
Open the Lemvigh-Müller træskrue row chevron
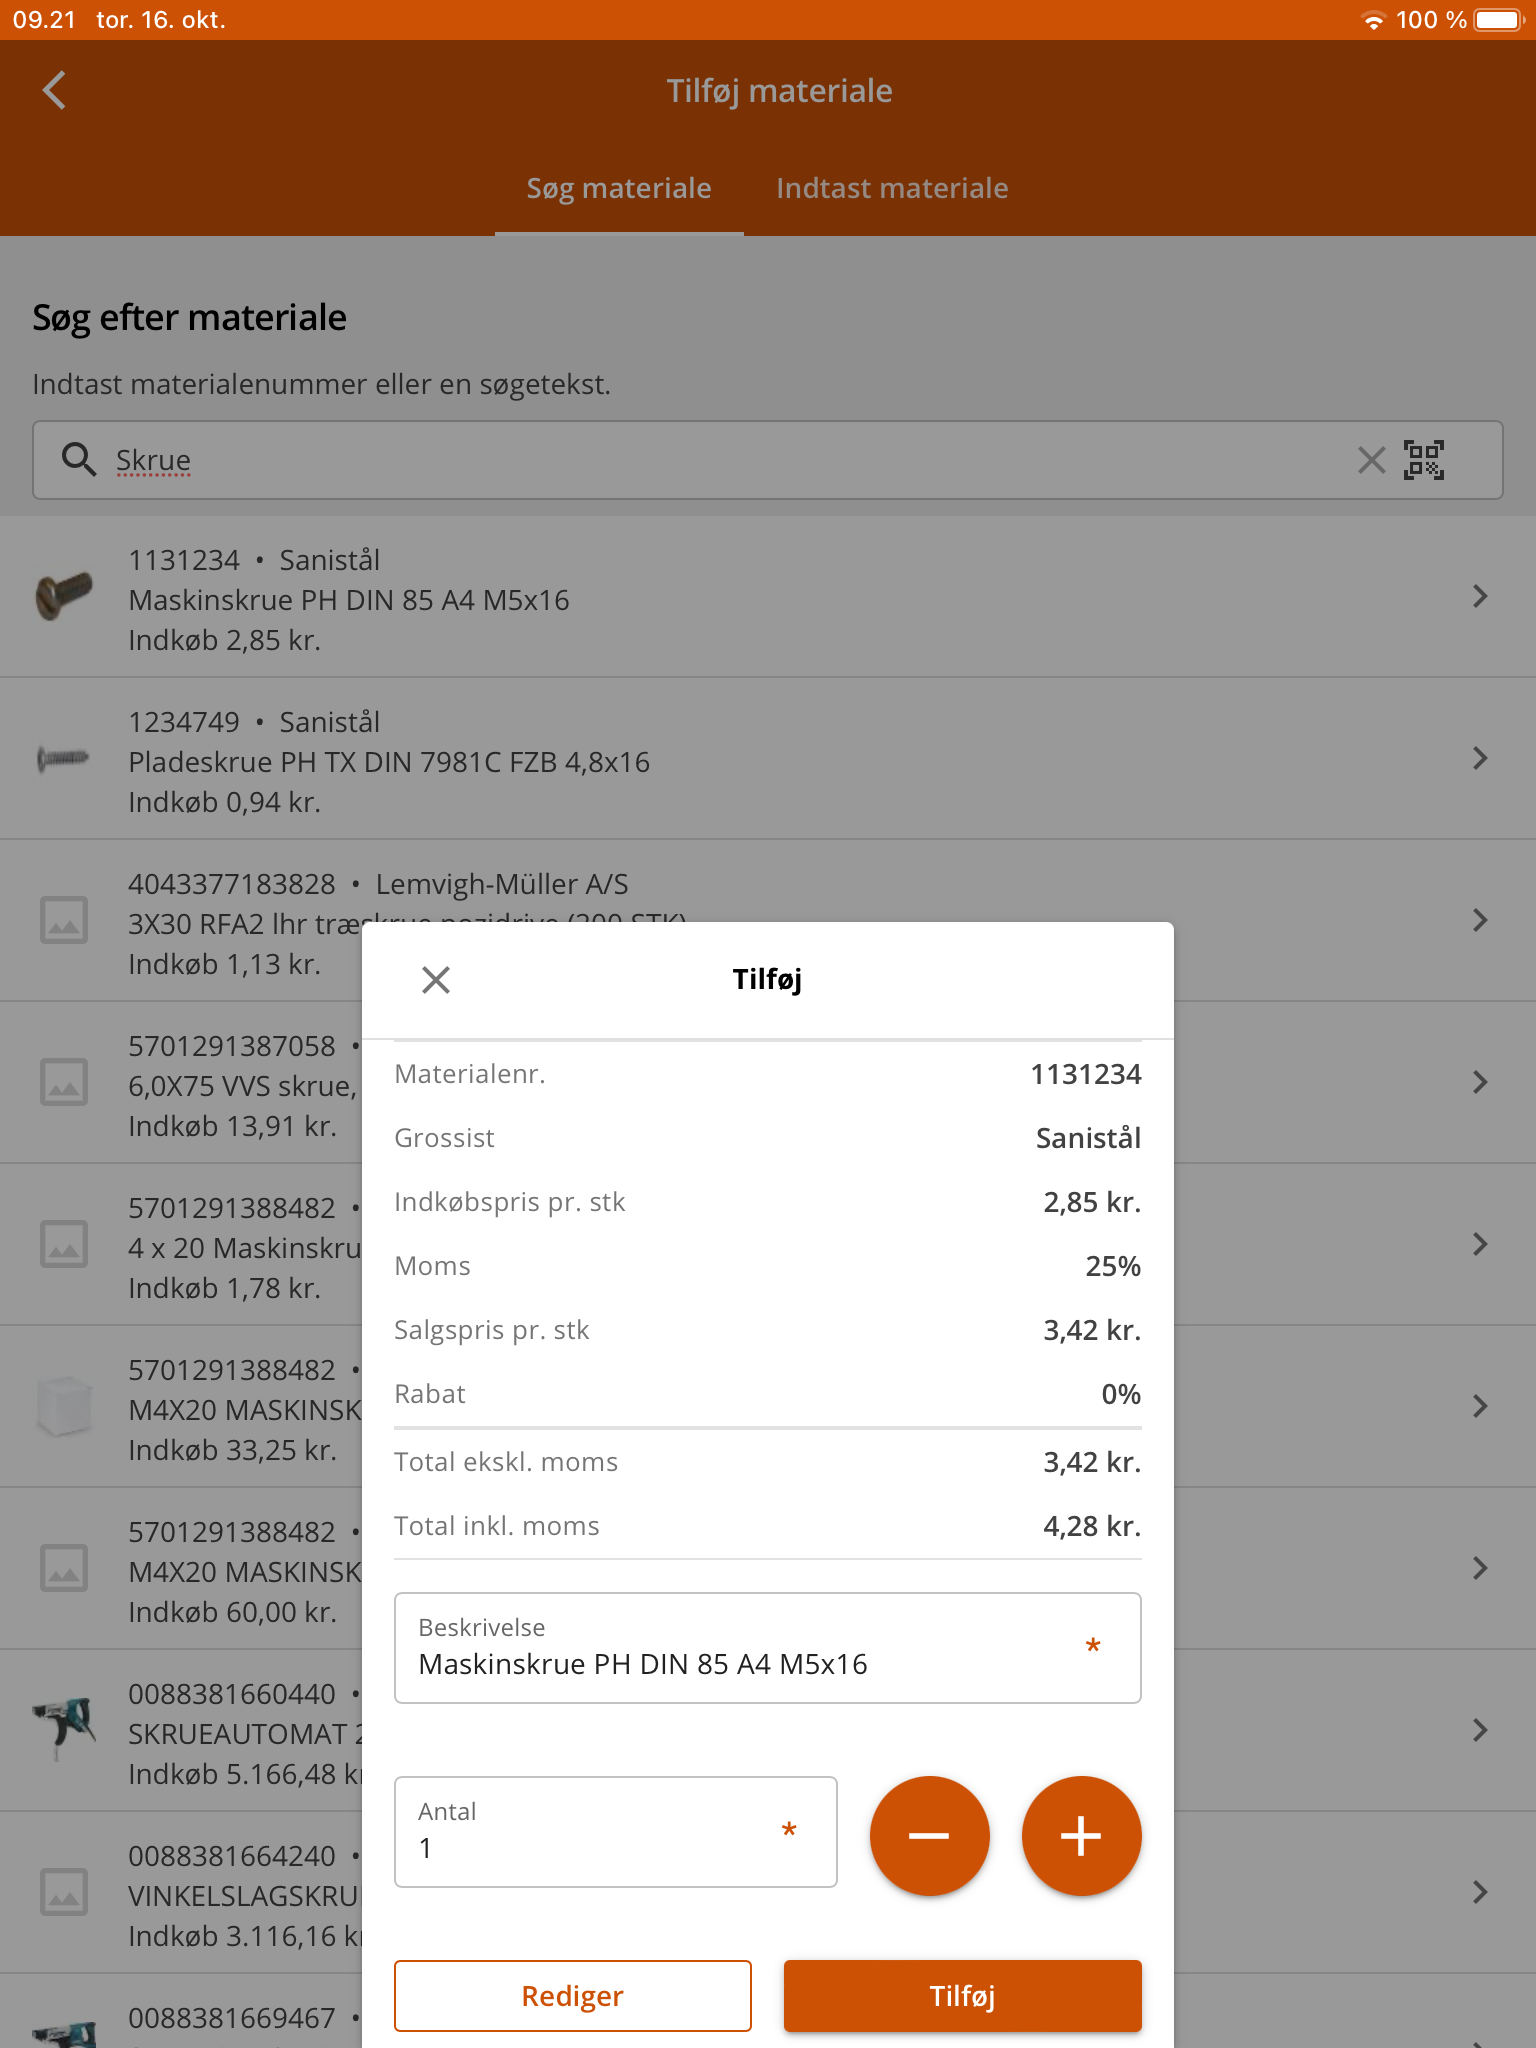(1480, 921)
